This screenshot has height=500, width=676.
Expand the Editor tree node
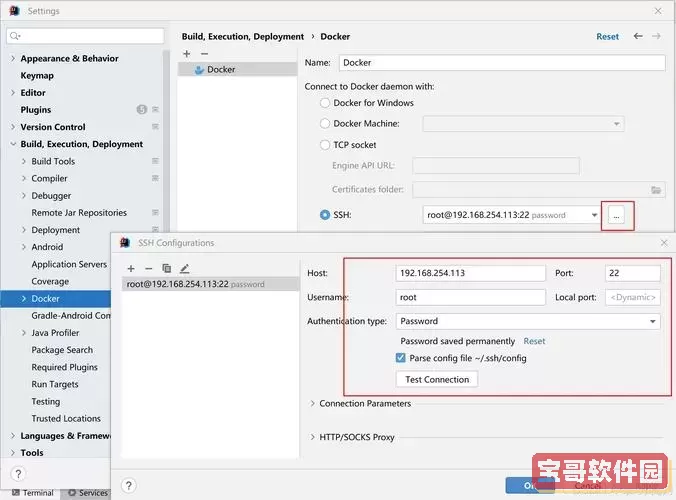point(13,93)
